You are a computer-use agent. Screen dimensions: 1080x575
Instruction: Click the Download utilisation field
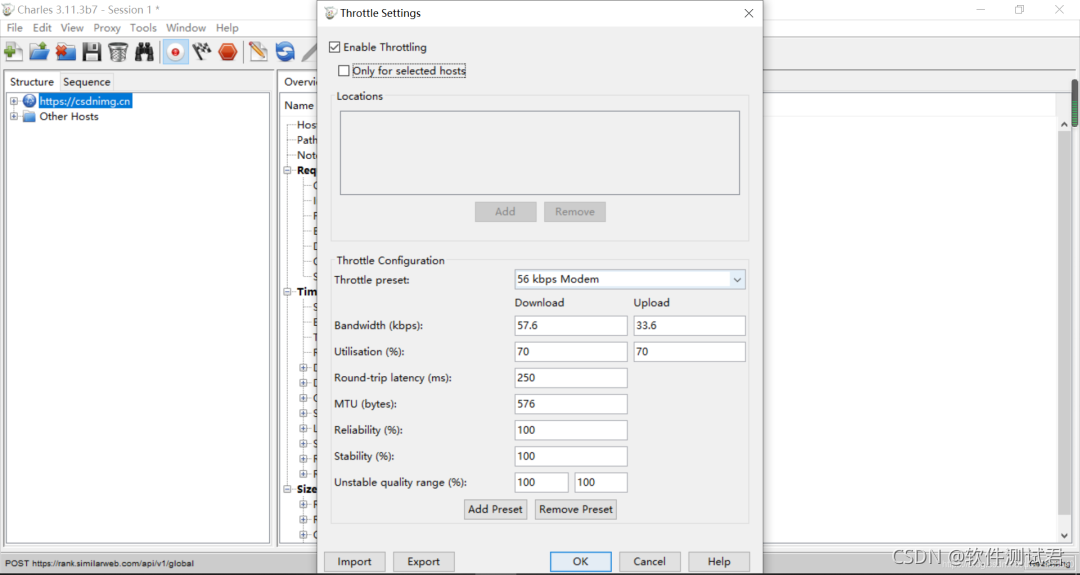(571, 352)
